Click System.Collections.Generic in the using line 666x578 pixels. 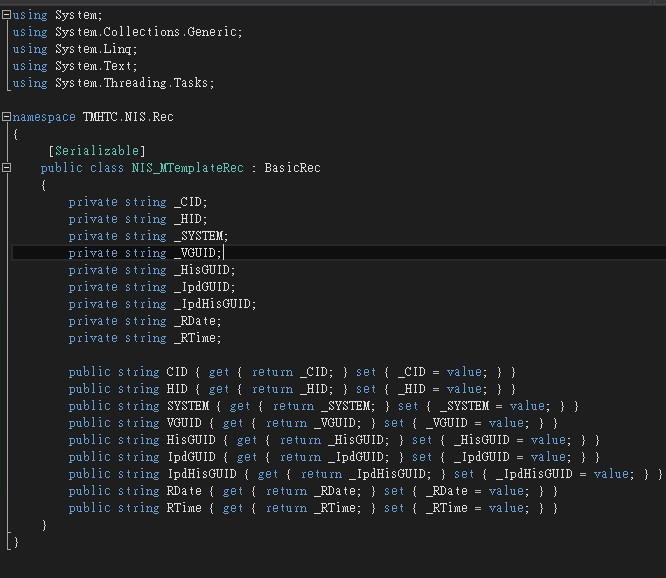[146, 32]
